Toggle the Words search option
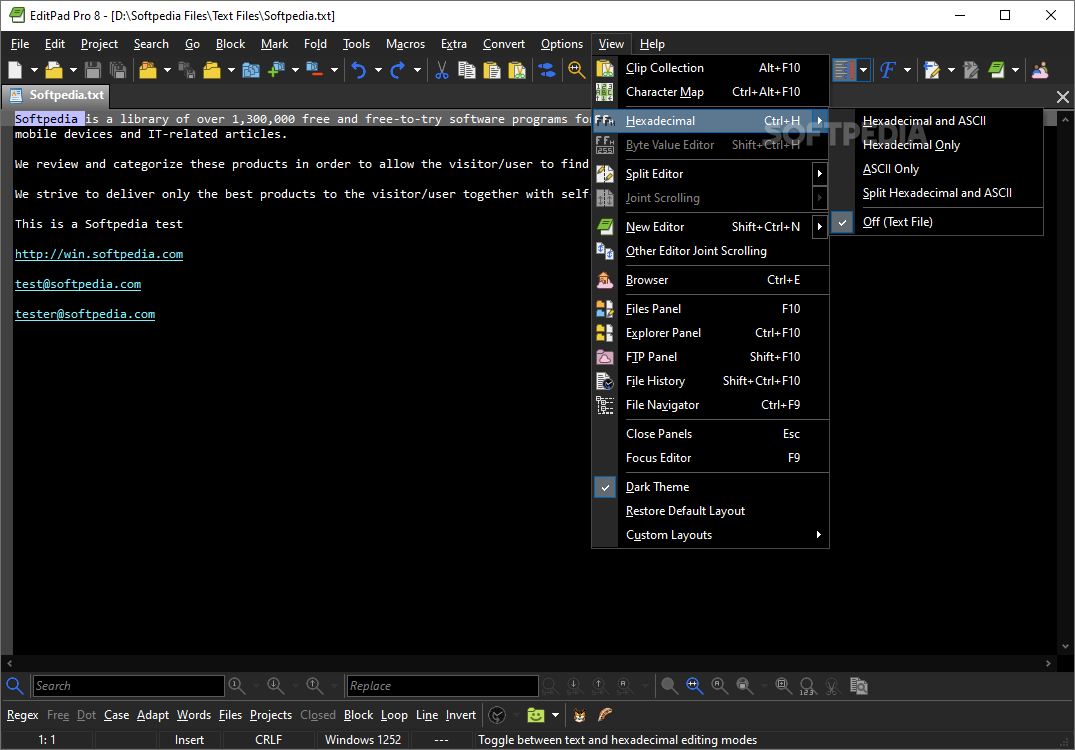1075x750 pixels. point(194,715)
